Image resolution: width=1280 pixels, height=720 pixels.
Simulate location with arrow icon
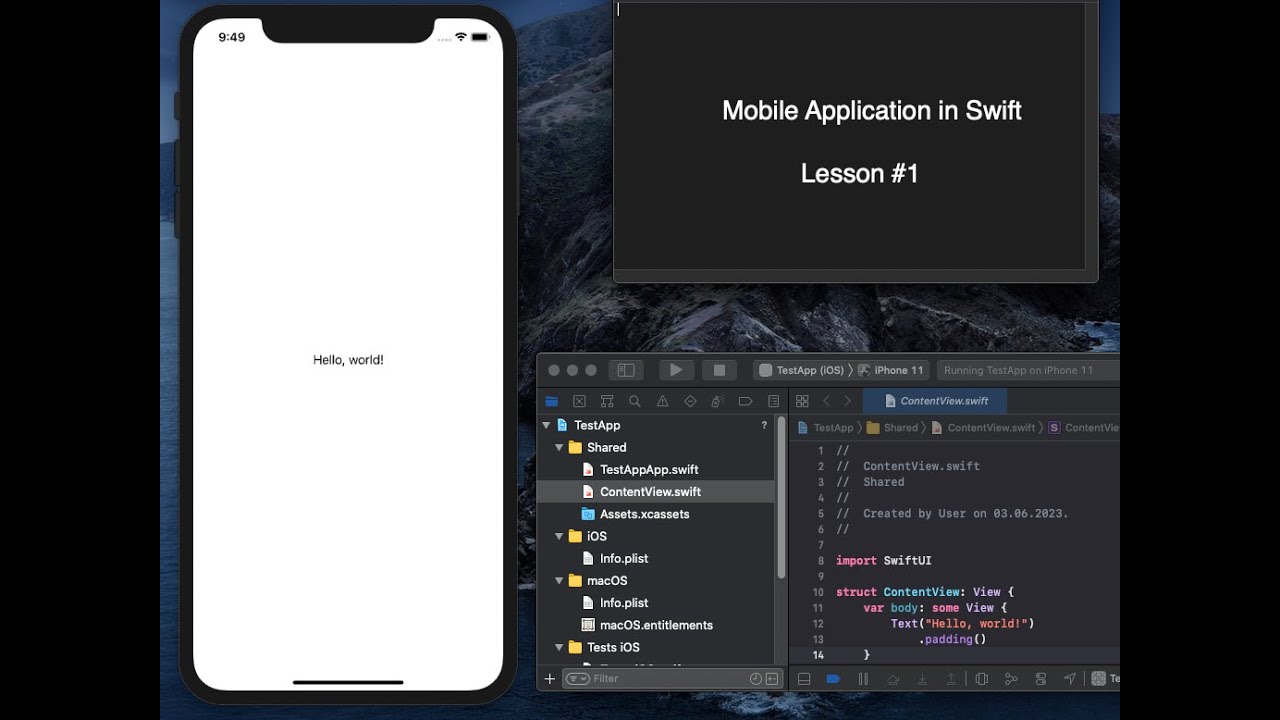click(x=1070, y=679)
